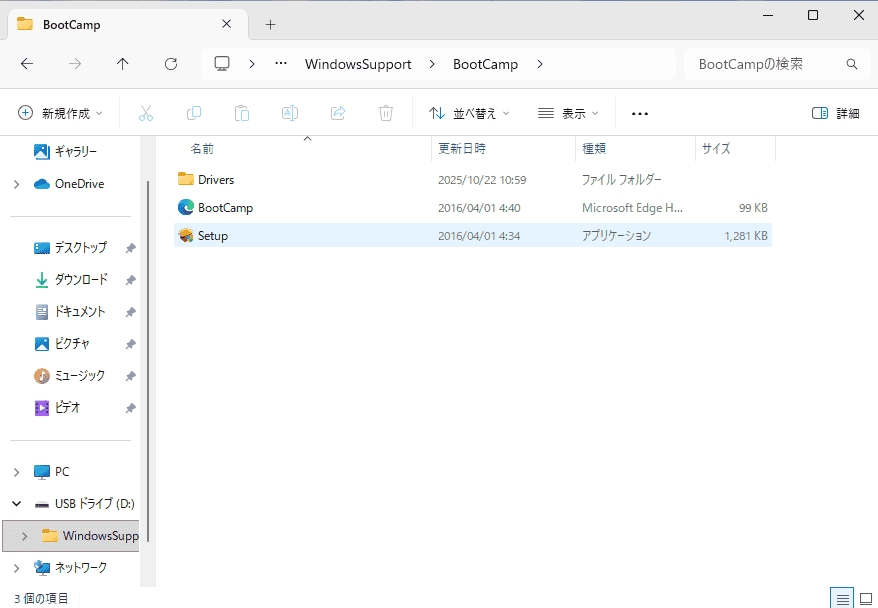Add a new tab with plus button

270,25
